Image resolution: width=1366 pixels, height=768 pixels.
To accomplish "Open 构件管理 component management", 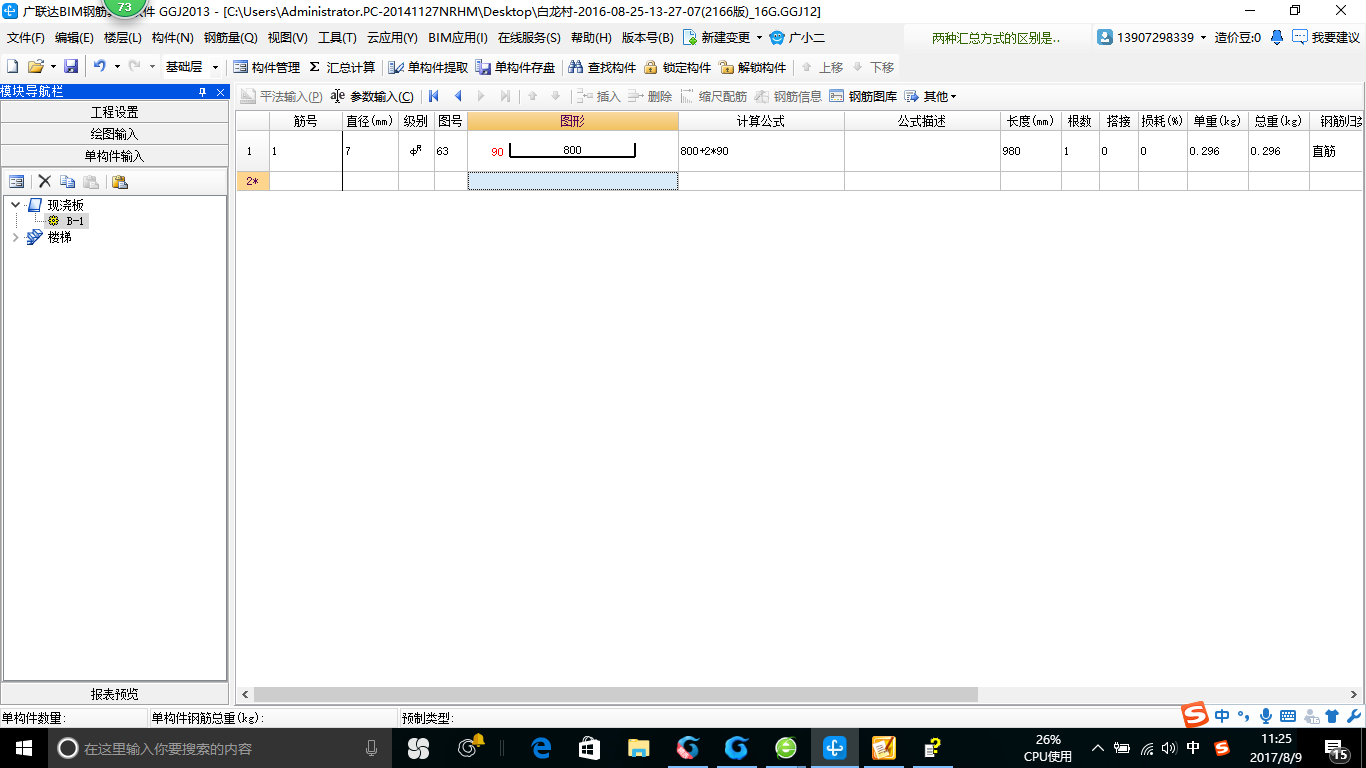I will click(x=266, y=67).
